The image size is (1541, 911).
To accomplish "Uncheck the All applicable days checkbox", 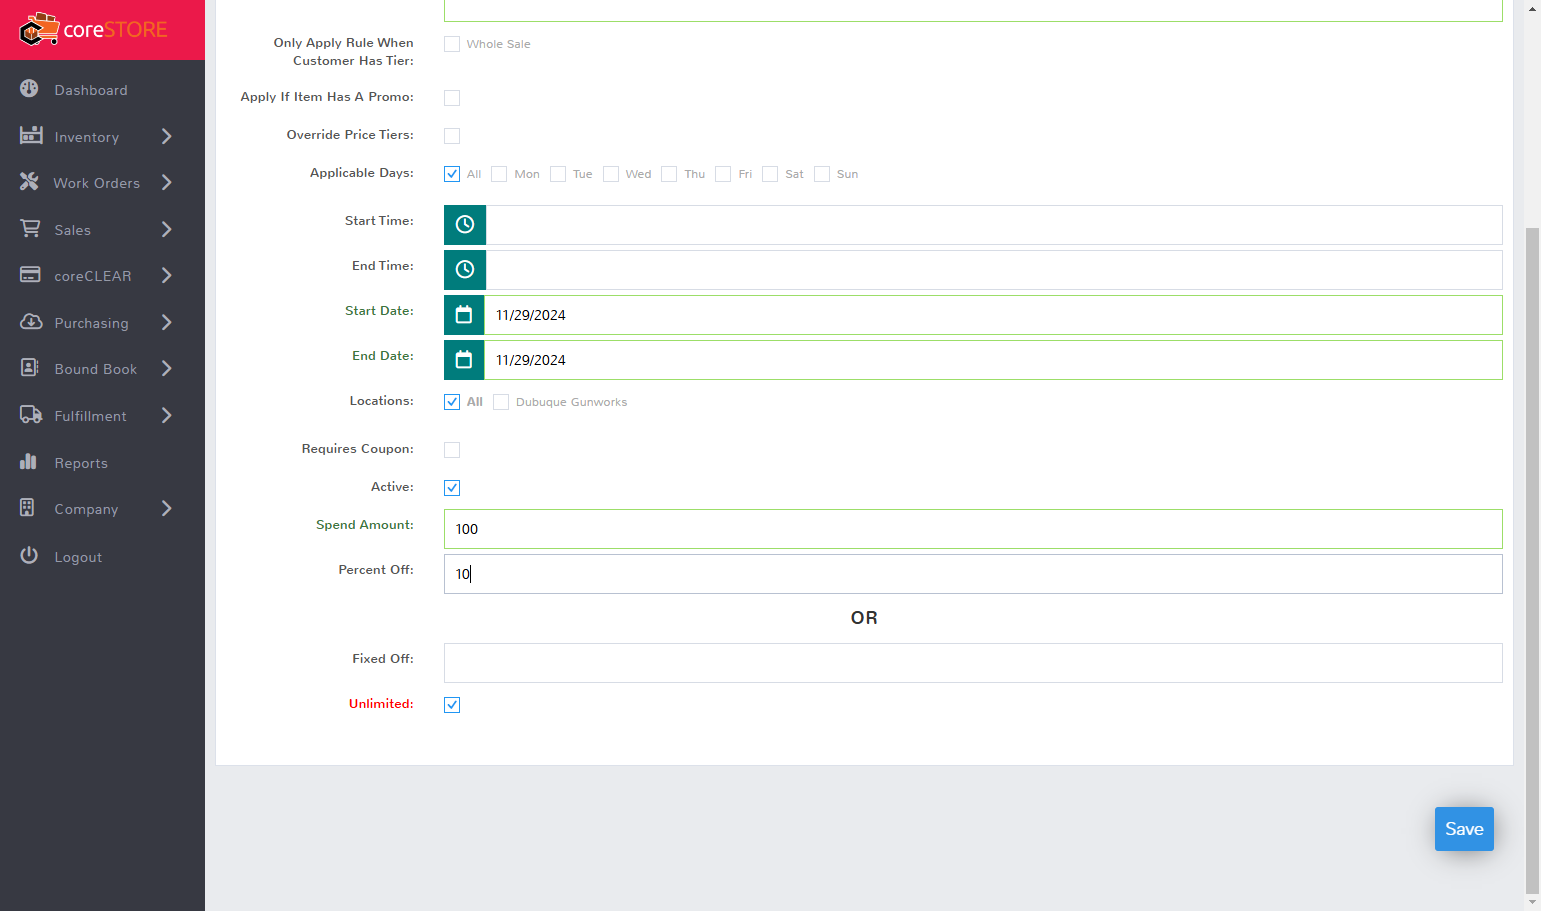I will coord(452,174).
